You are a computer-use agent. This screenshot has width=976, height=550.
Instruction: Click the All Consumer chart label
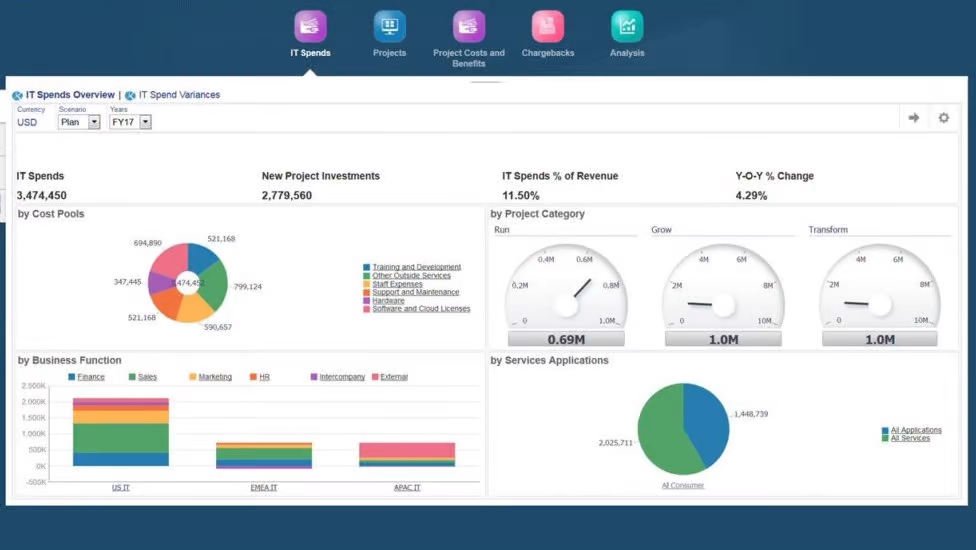683,486
